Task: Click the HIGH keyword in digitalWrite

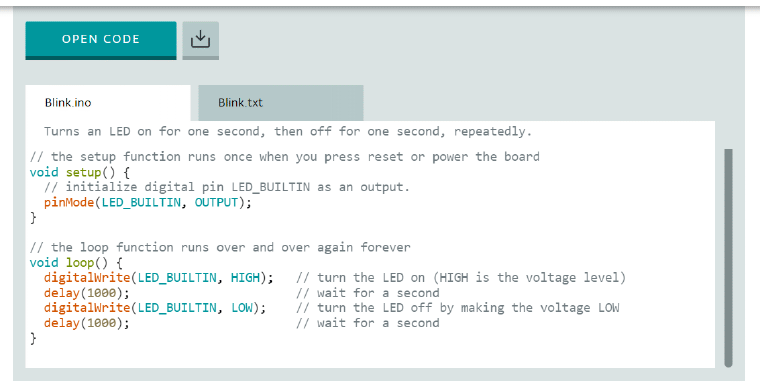Action: pos(245,278)
